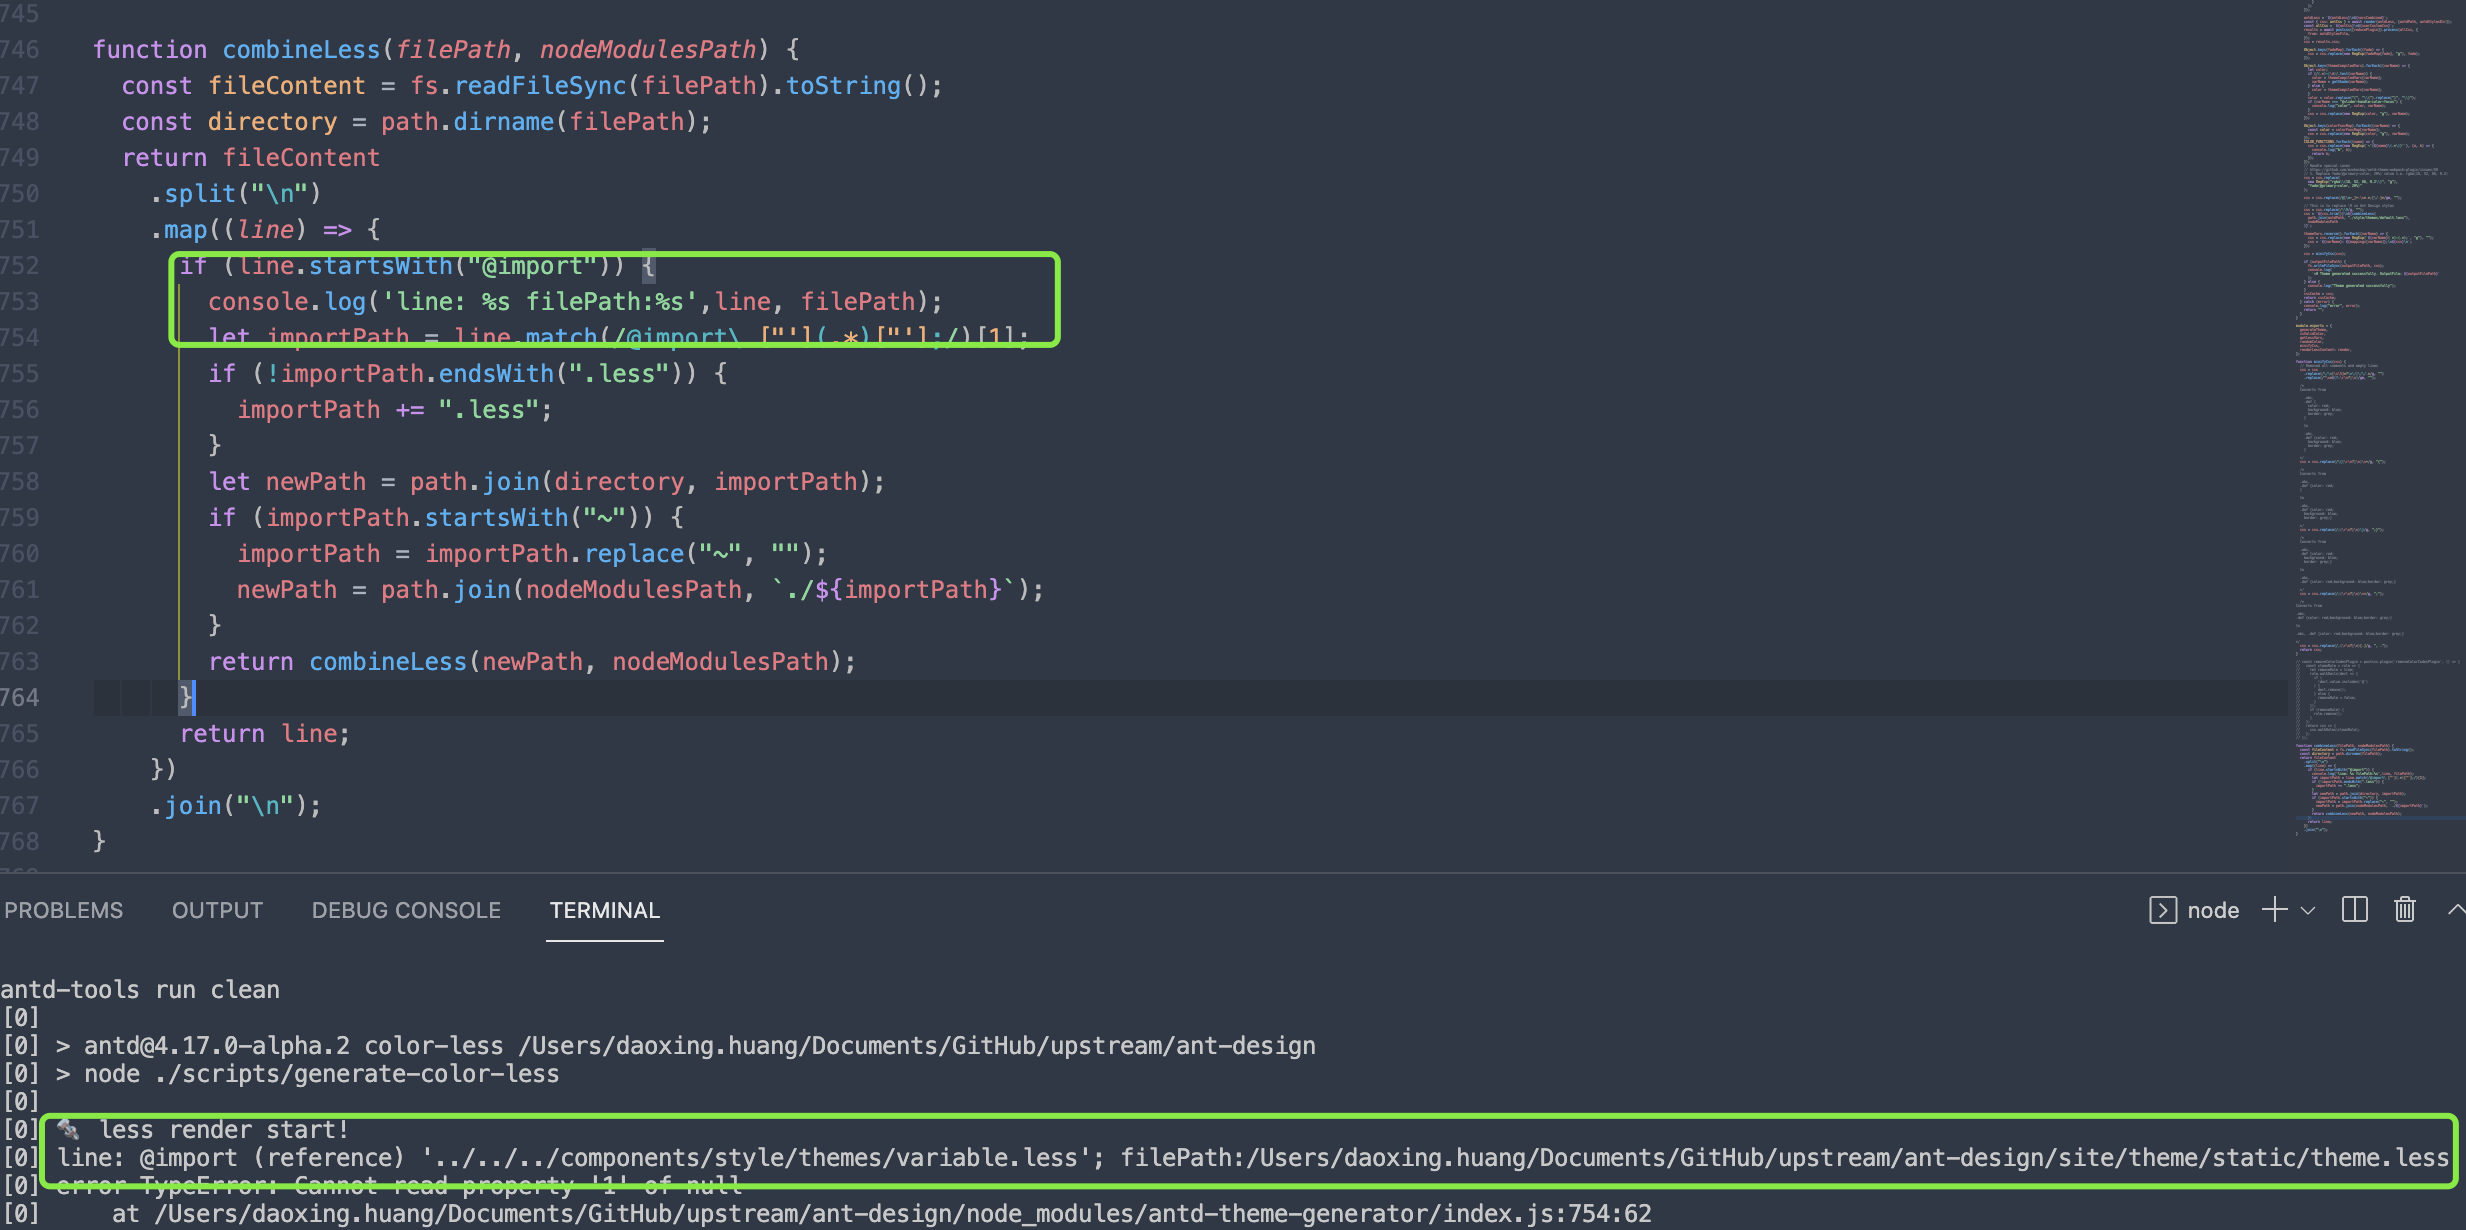This screenshot has height=1230, width=2466.
Task: Click line number 754 in the gutter
Action: [22, 337]
